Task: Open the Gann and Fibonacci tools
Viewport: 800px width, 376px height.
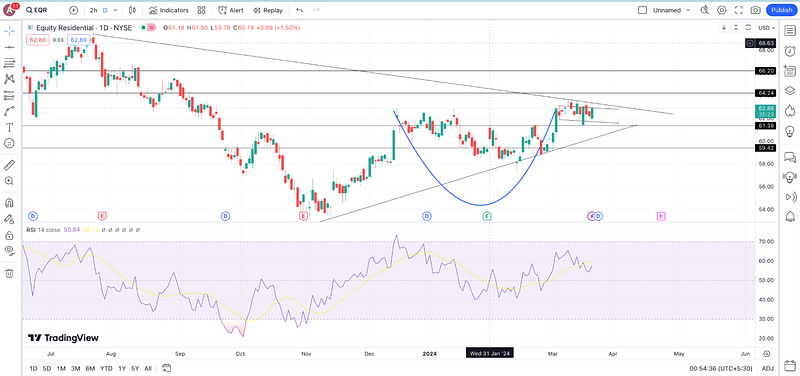Action: 9,63
